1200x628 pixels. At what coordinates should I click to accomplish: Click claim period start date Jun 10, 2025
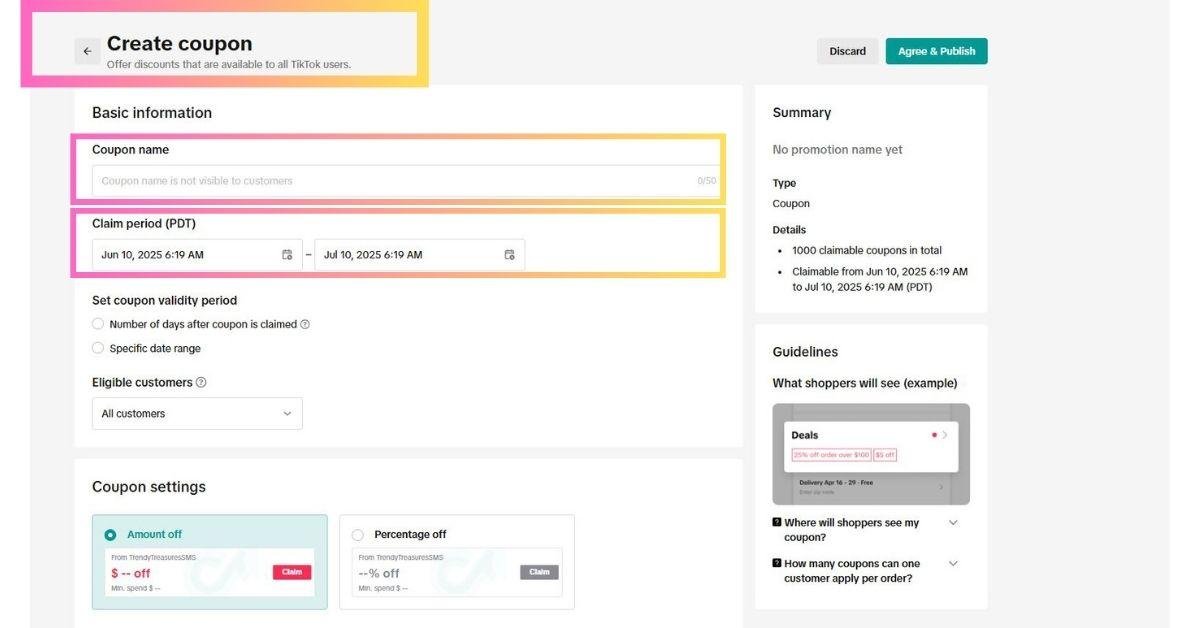coord(197,255)
